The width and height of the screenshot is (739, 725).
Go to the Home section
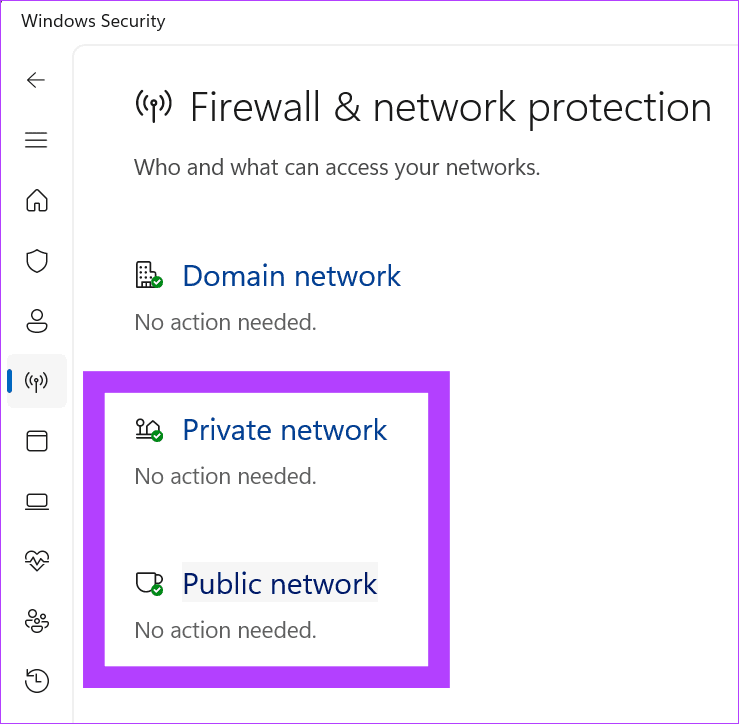37,201
